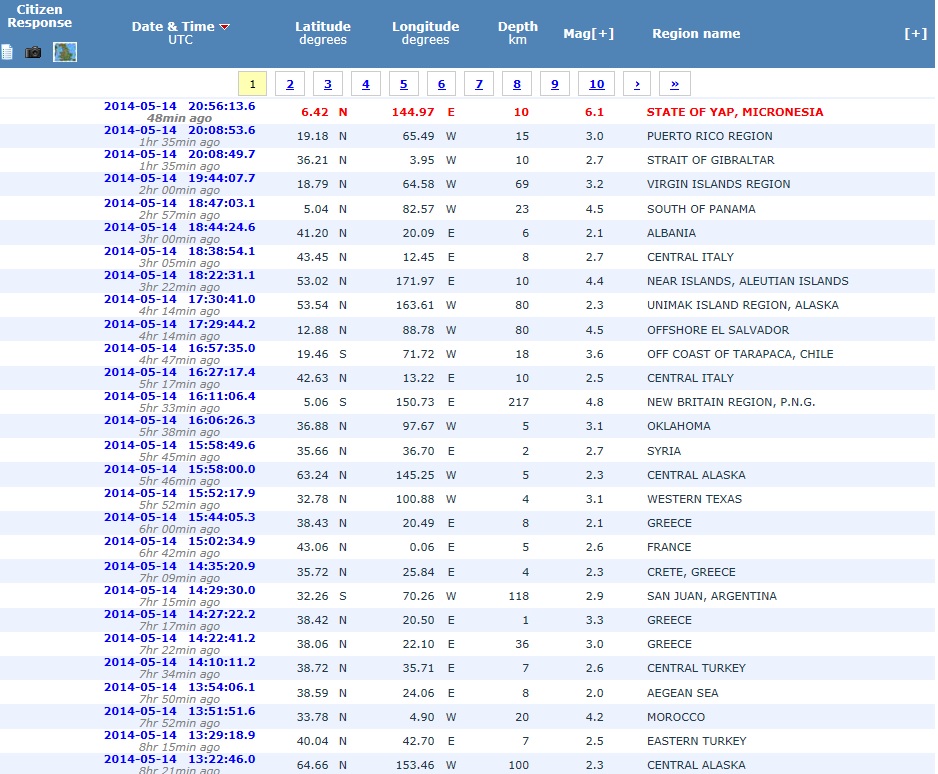Jump to last page with double arrow

[675, 84]
